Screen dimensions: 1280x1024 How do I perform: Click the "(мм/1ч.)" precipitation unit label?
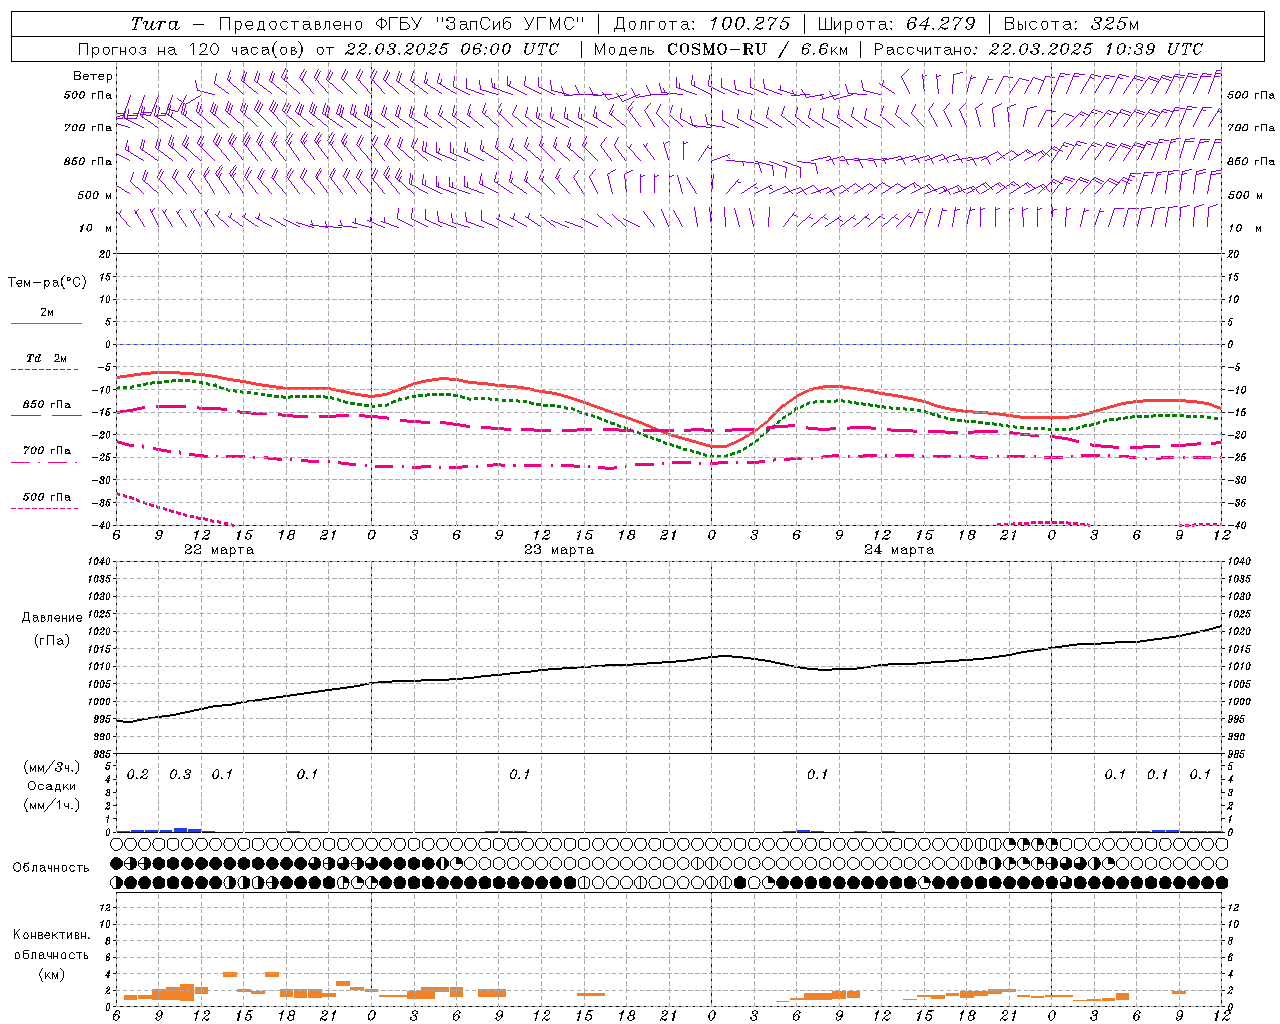pyautogui.click(x=52, y=805)
